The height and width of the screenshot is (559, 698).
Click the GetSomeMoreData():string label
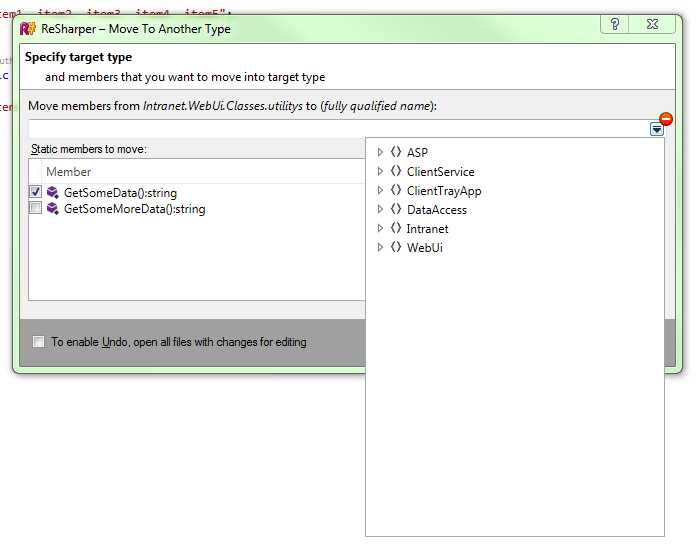pyautogui.click(x=134, y=209)
